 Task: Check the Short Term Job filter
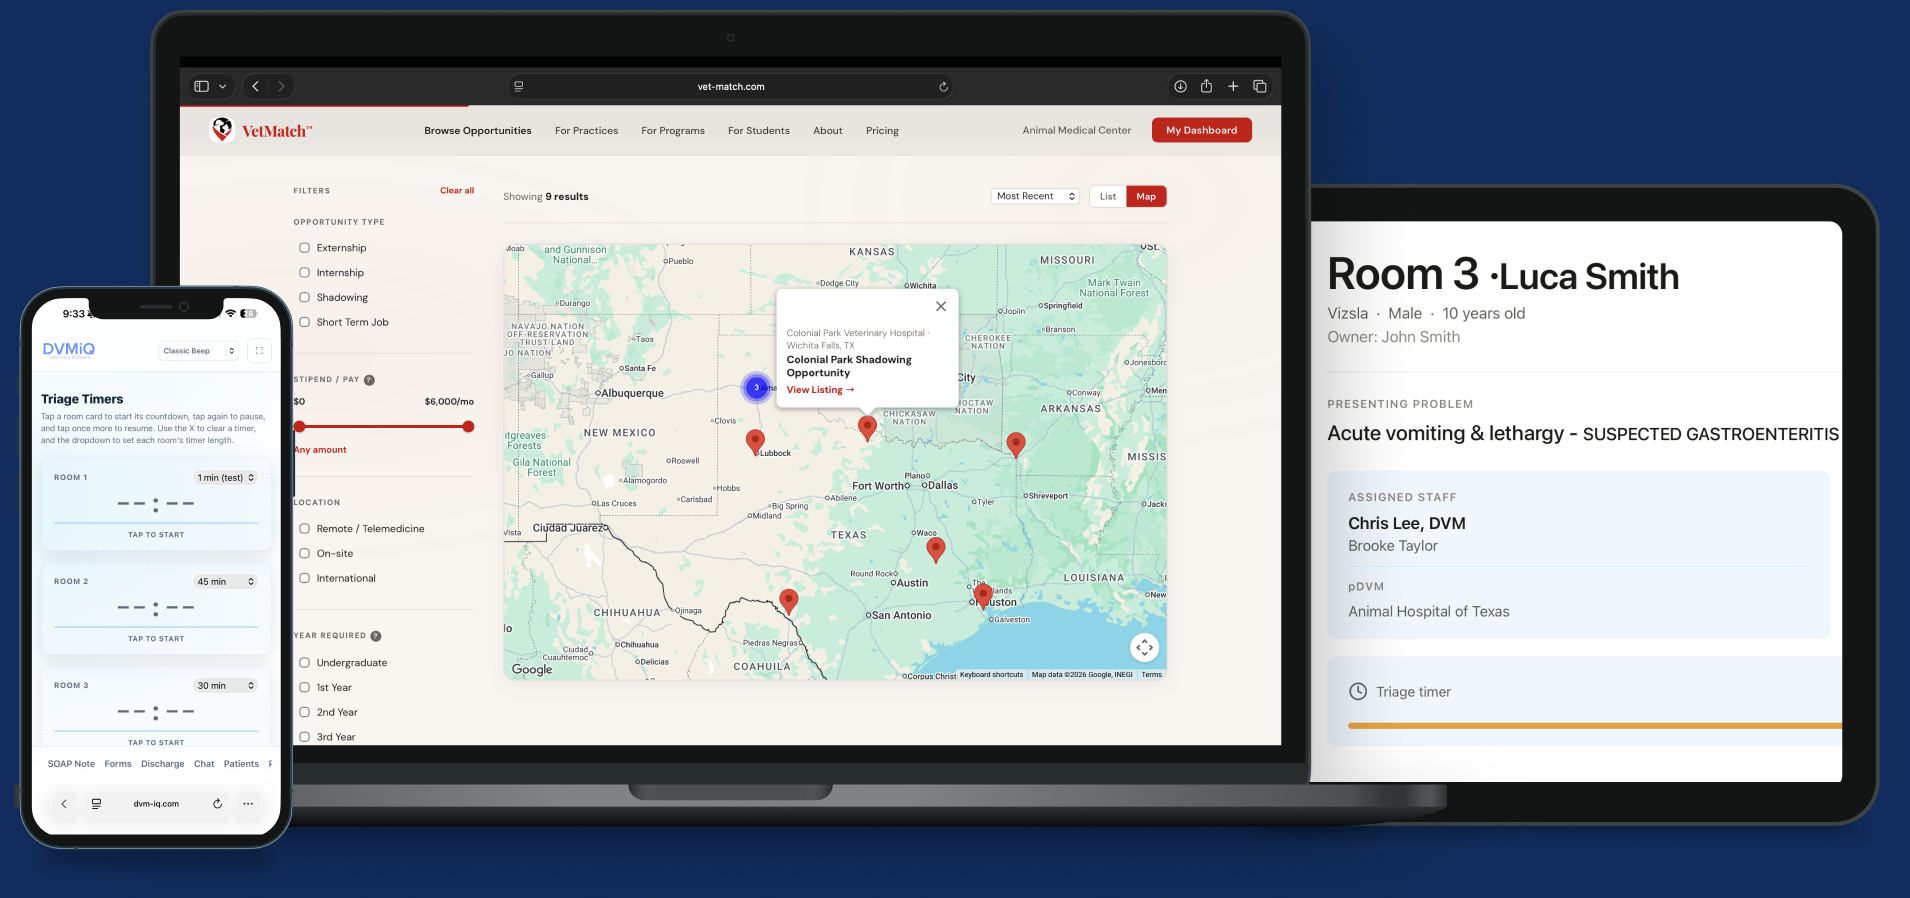(x=304, y=322)
